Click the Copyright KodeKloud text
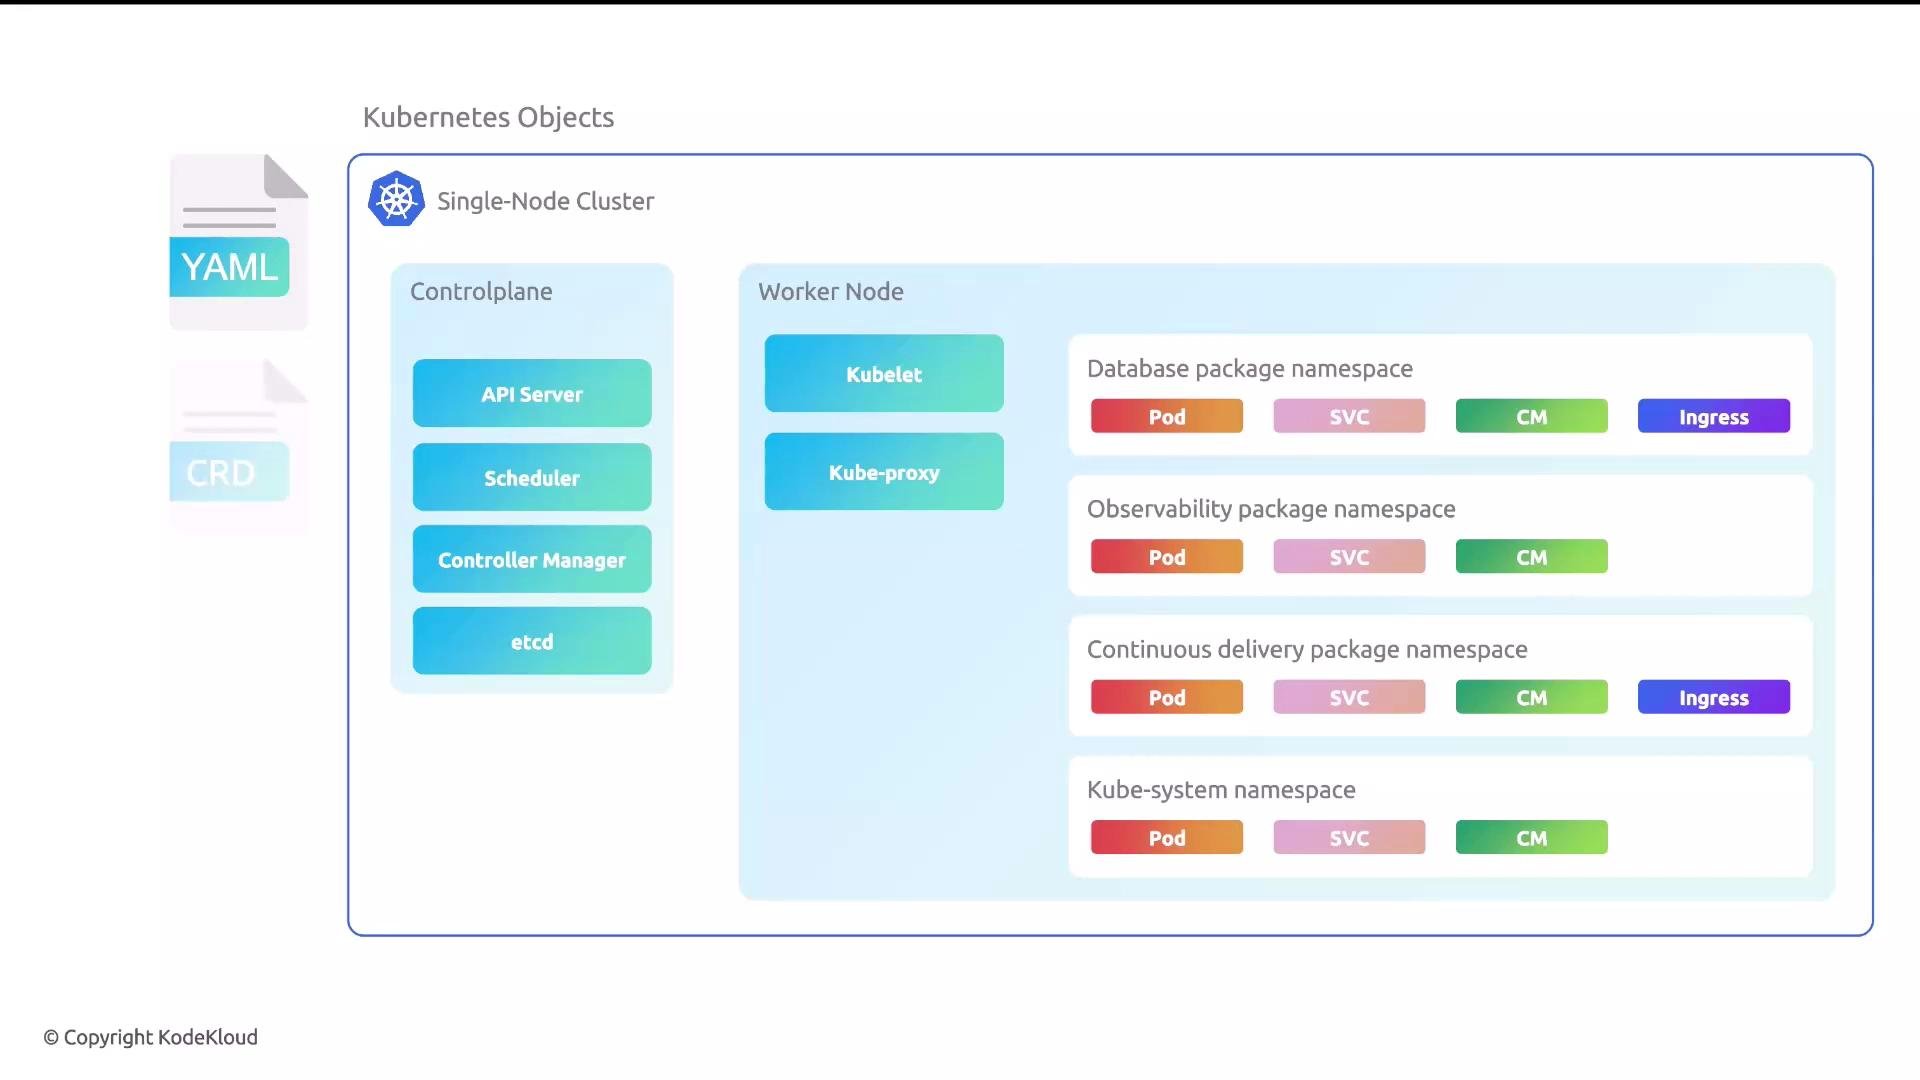The image size is (1920, 1080). point(150,1037)
